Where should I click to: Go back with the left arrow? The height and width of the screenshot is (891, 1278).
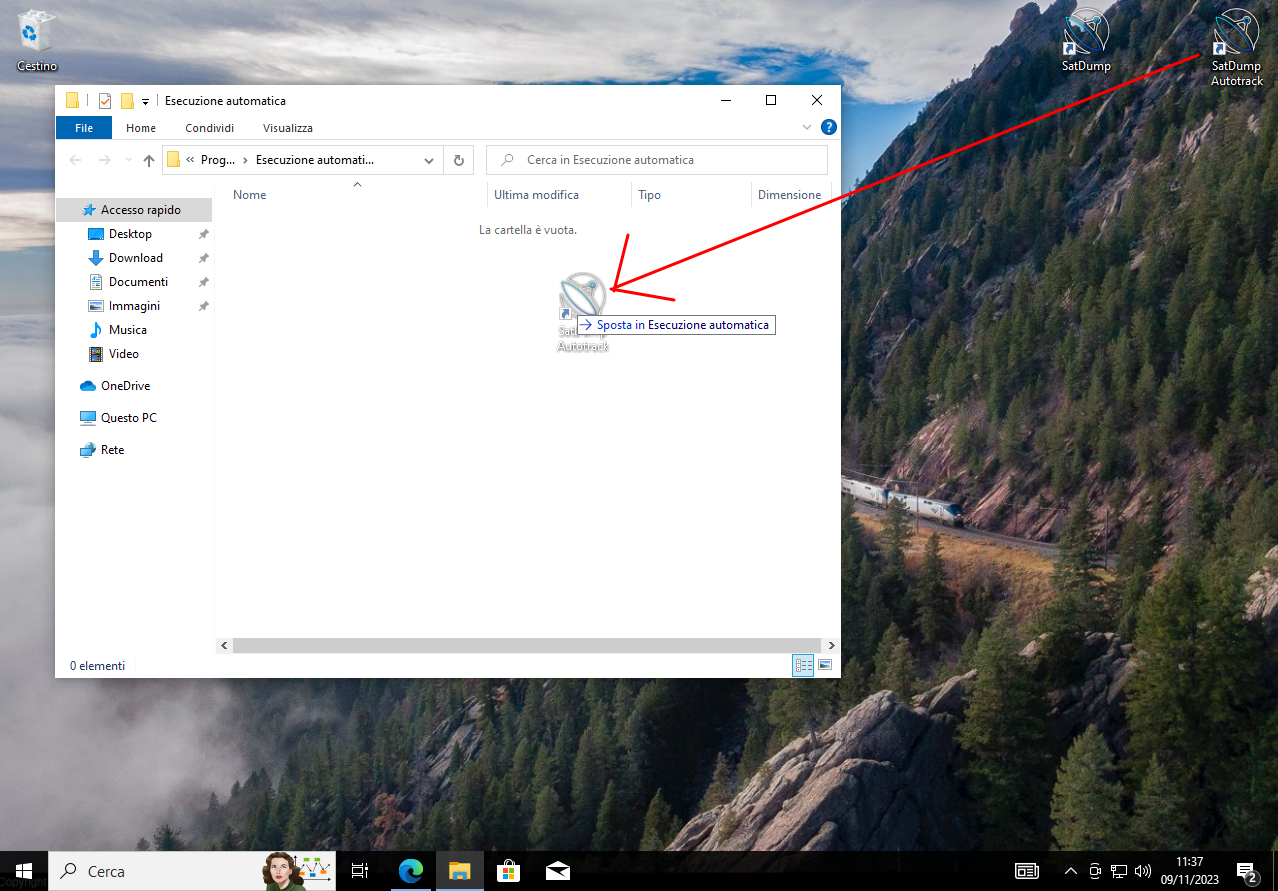tap(76, 160)
